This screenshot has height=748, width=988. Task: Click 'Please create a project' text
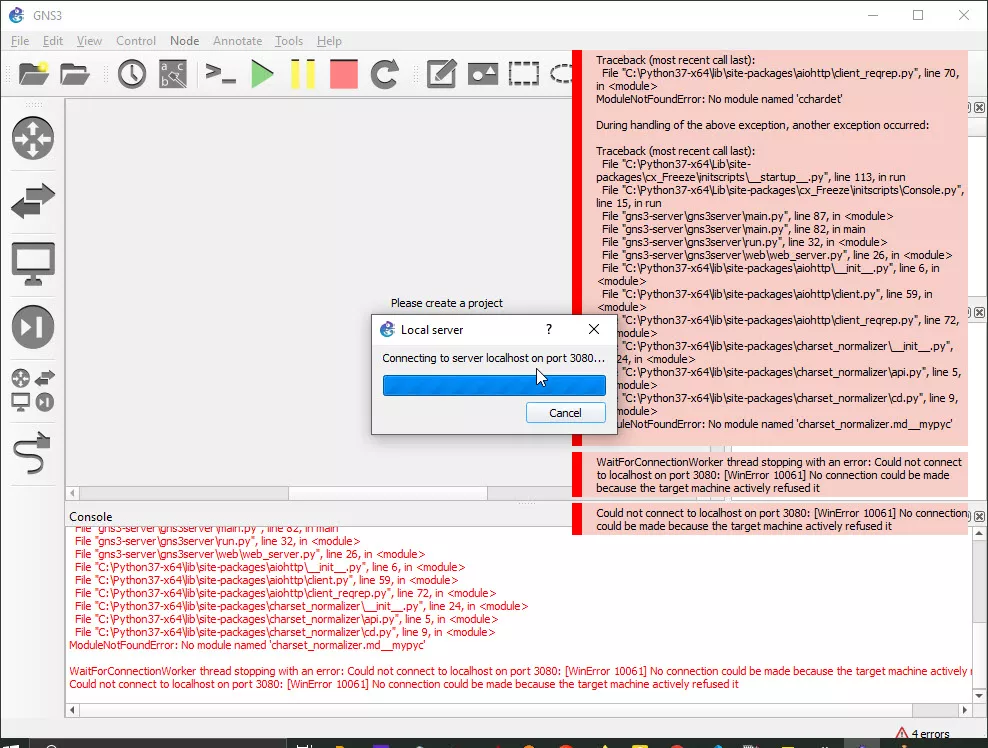(447, 303)
